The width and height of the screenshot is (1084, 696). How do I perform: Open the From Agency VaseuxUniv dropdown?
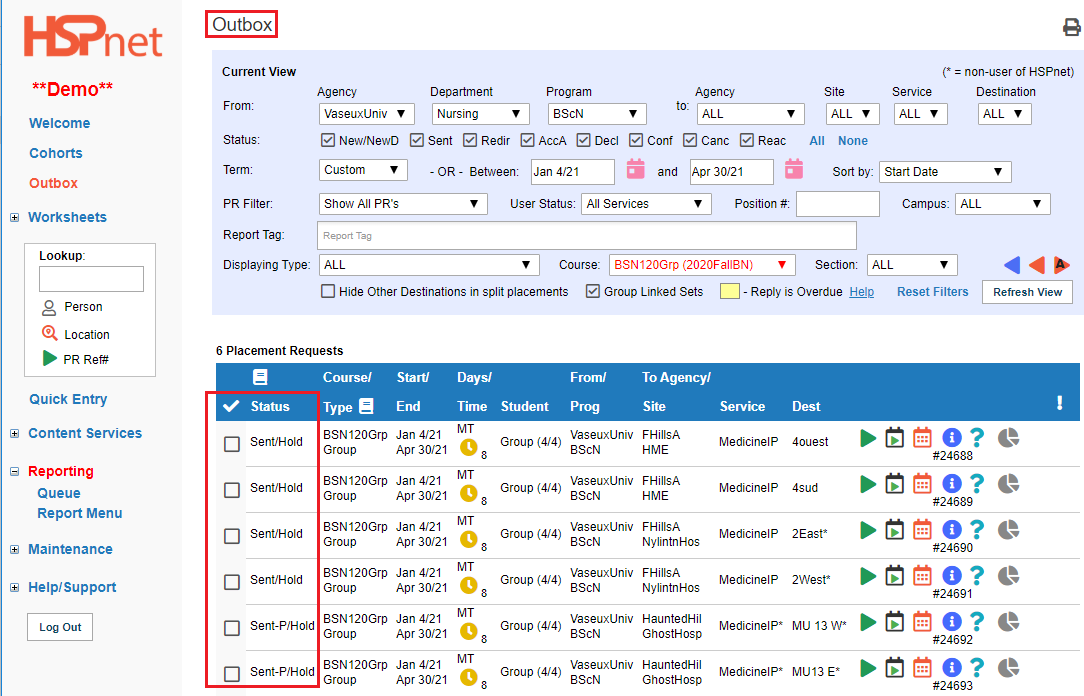pos(366,114)
